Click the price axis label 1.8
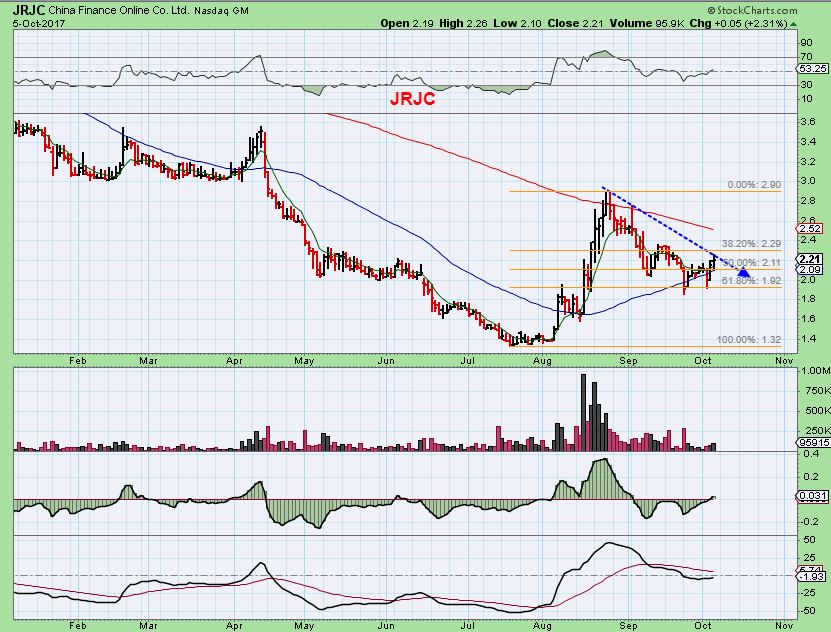The image size is (831, 632). pos(808,299)
